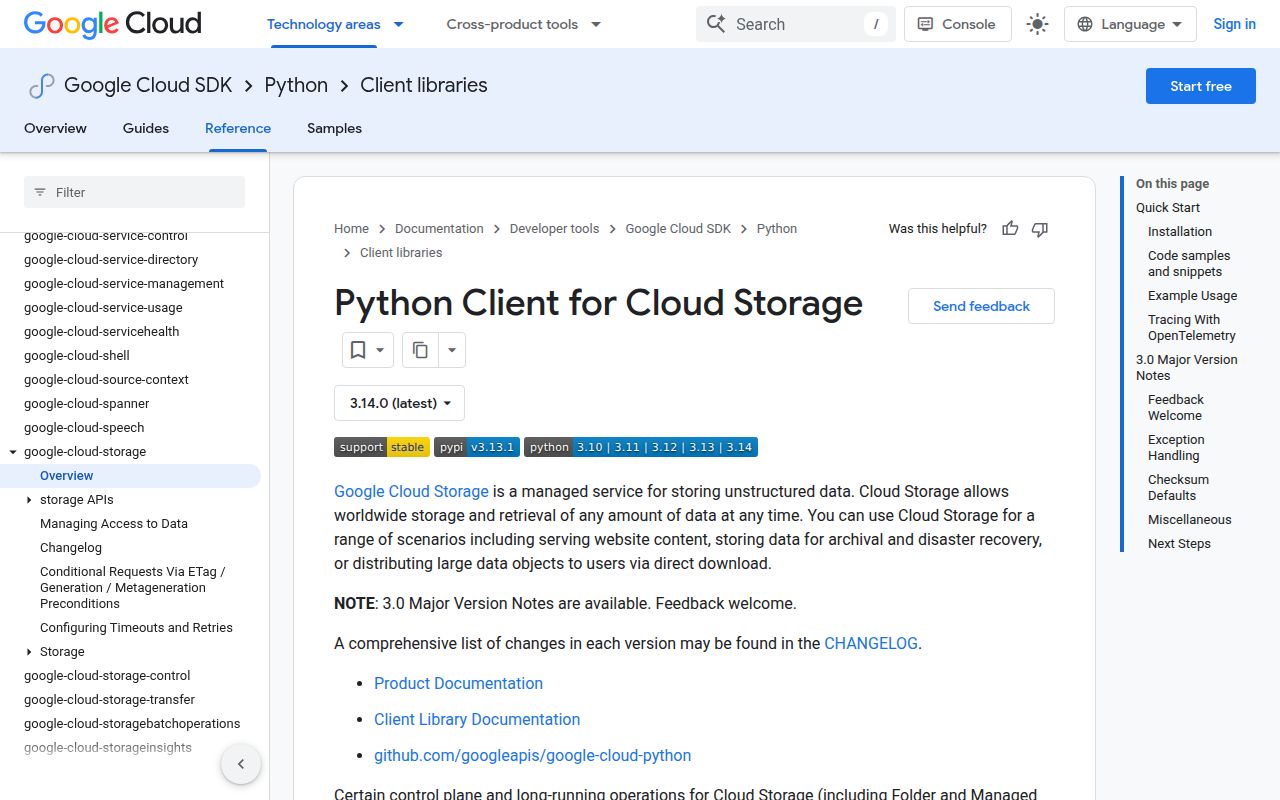This screenshot has height=800, width=1280.
Task: Click the Filter icon in sidebar
Action: 40,192
